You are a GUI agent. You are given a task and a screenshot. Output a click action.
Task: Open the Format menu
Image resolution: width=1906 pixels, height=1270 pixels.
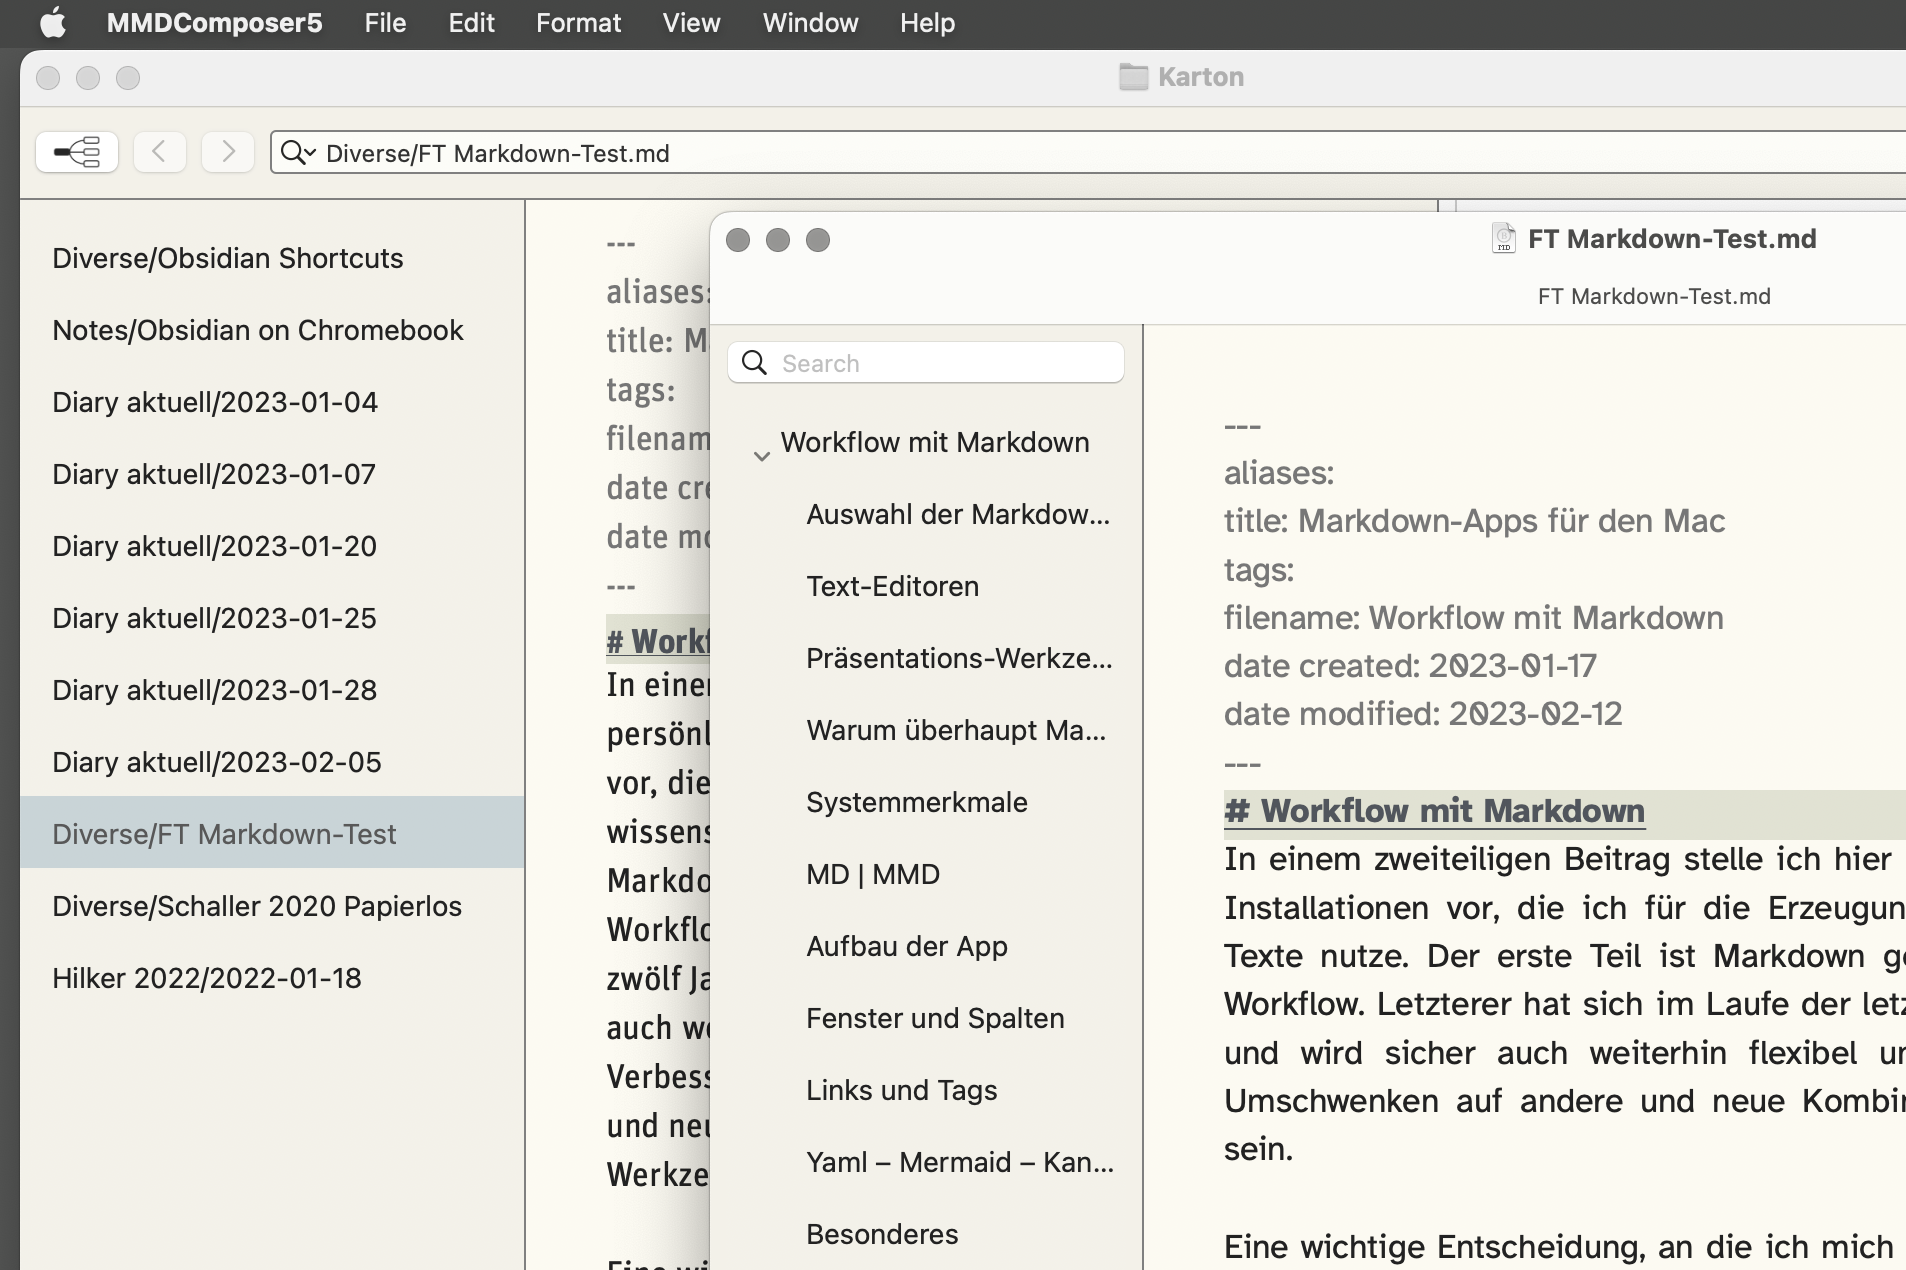578,23
